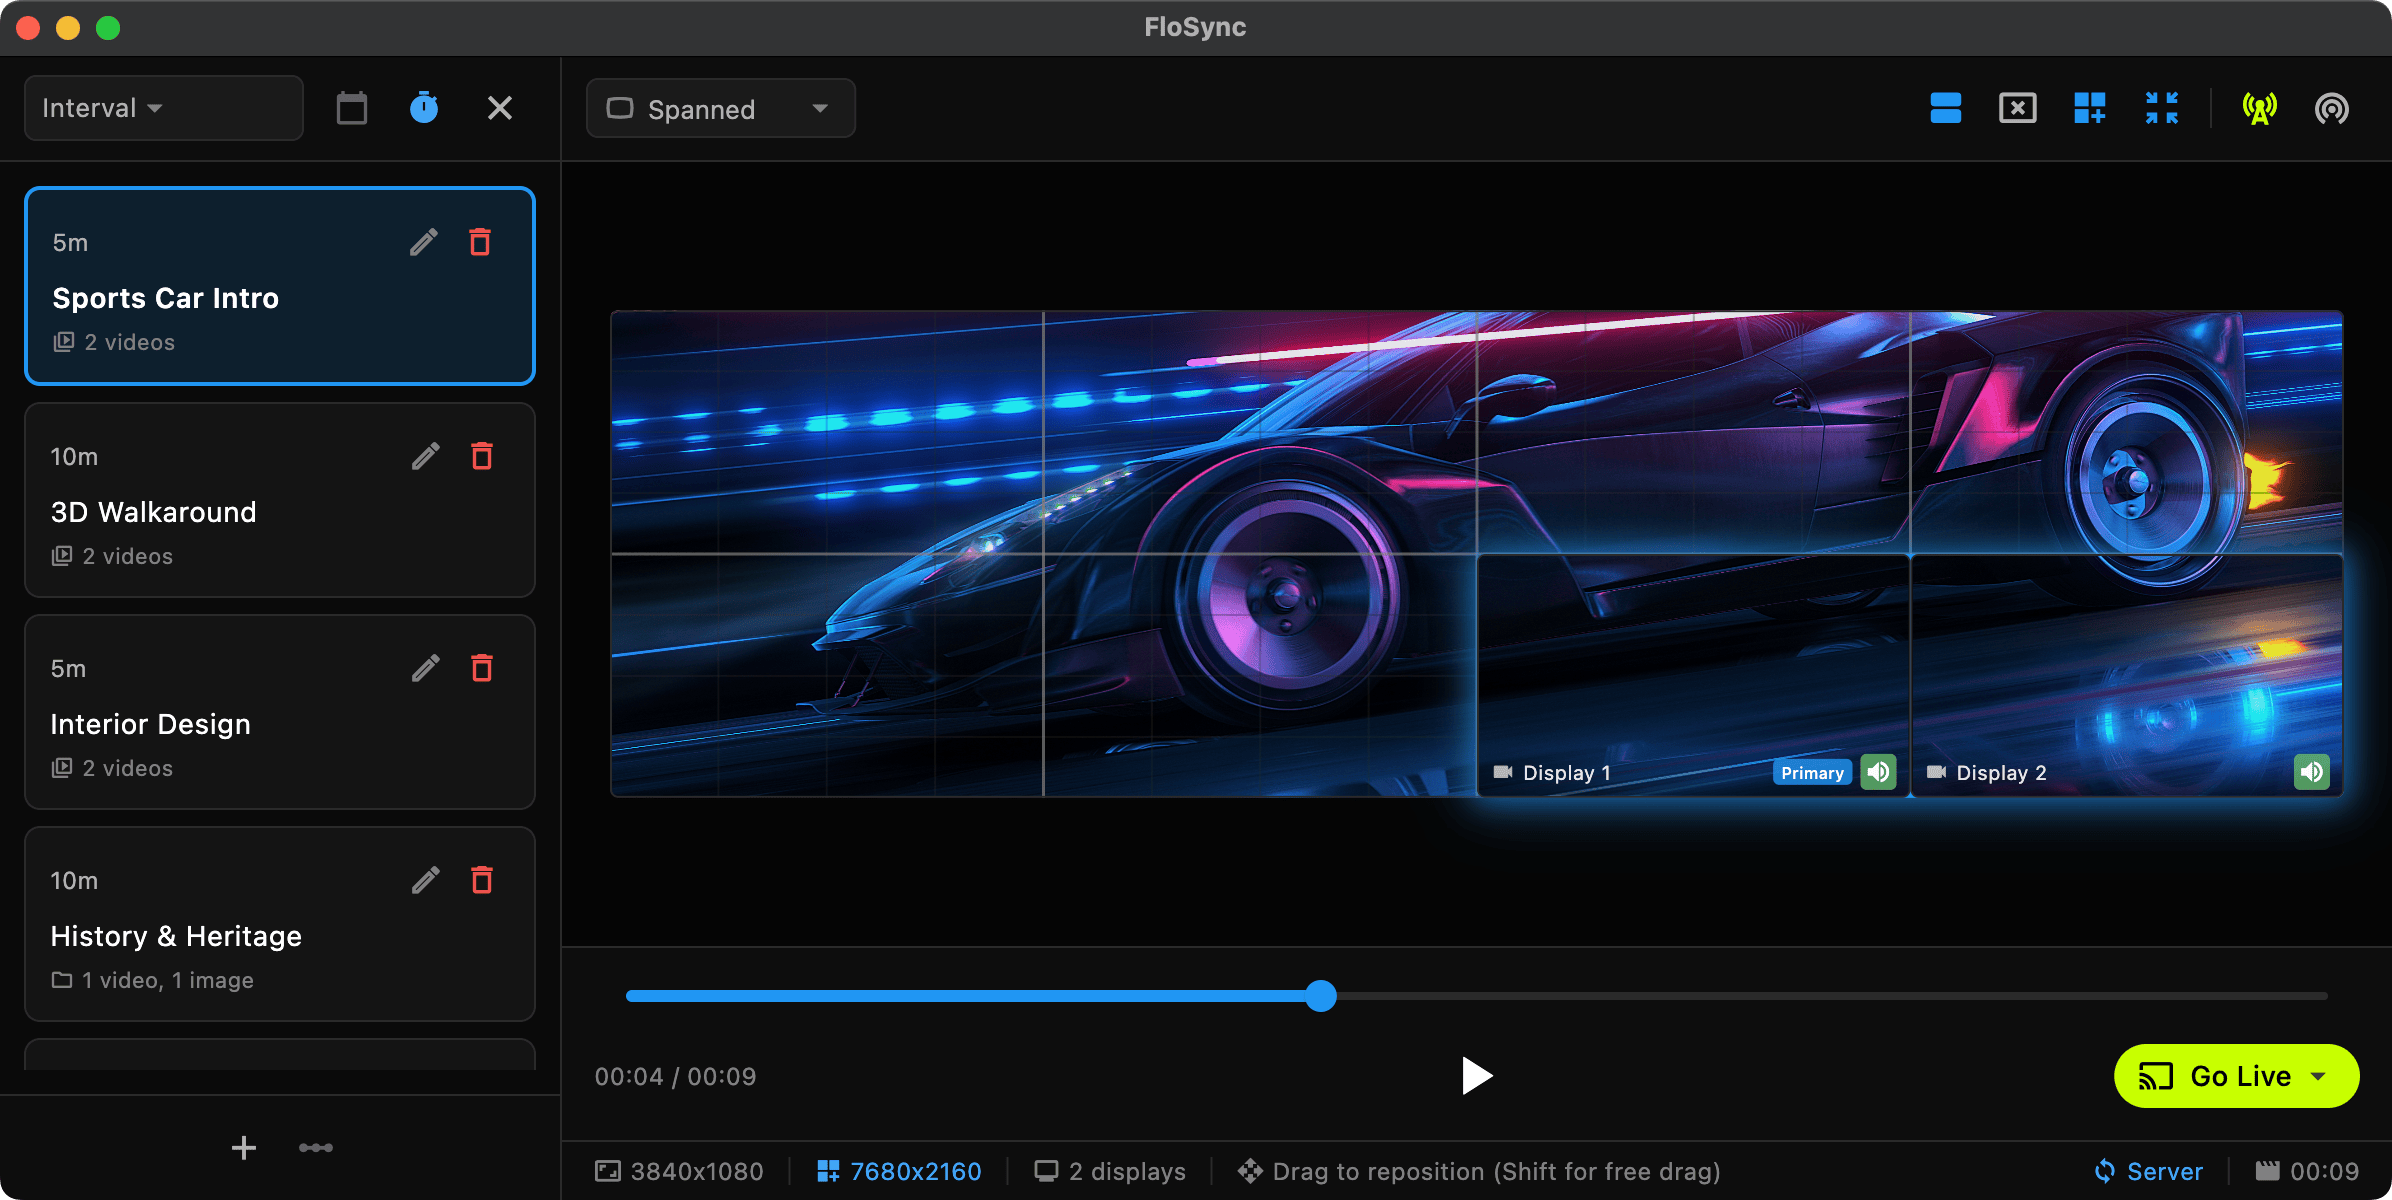Click the Go Live button
The width and height of the screenshot is (2392, 1200).
[2230, 1076]
